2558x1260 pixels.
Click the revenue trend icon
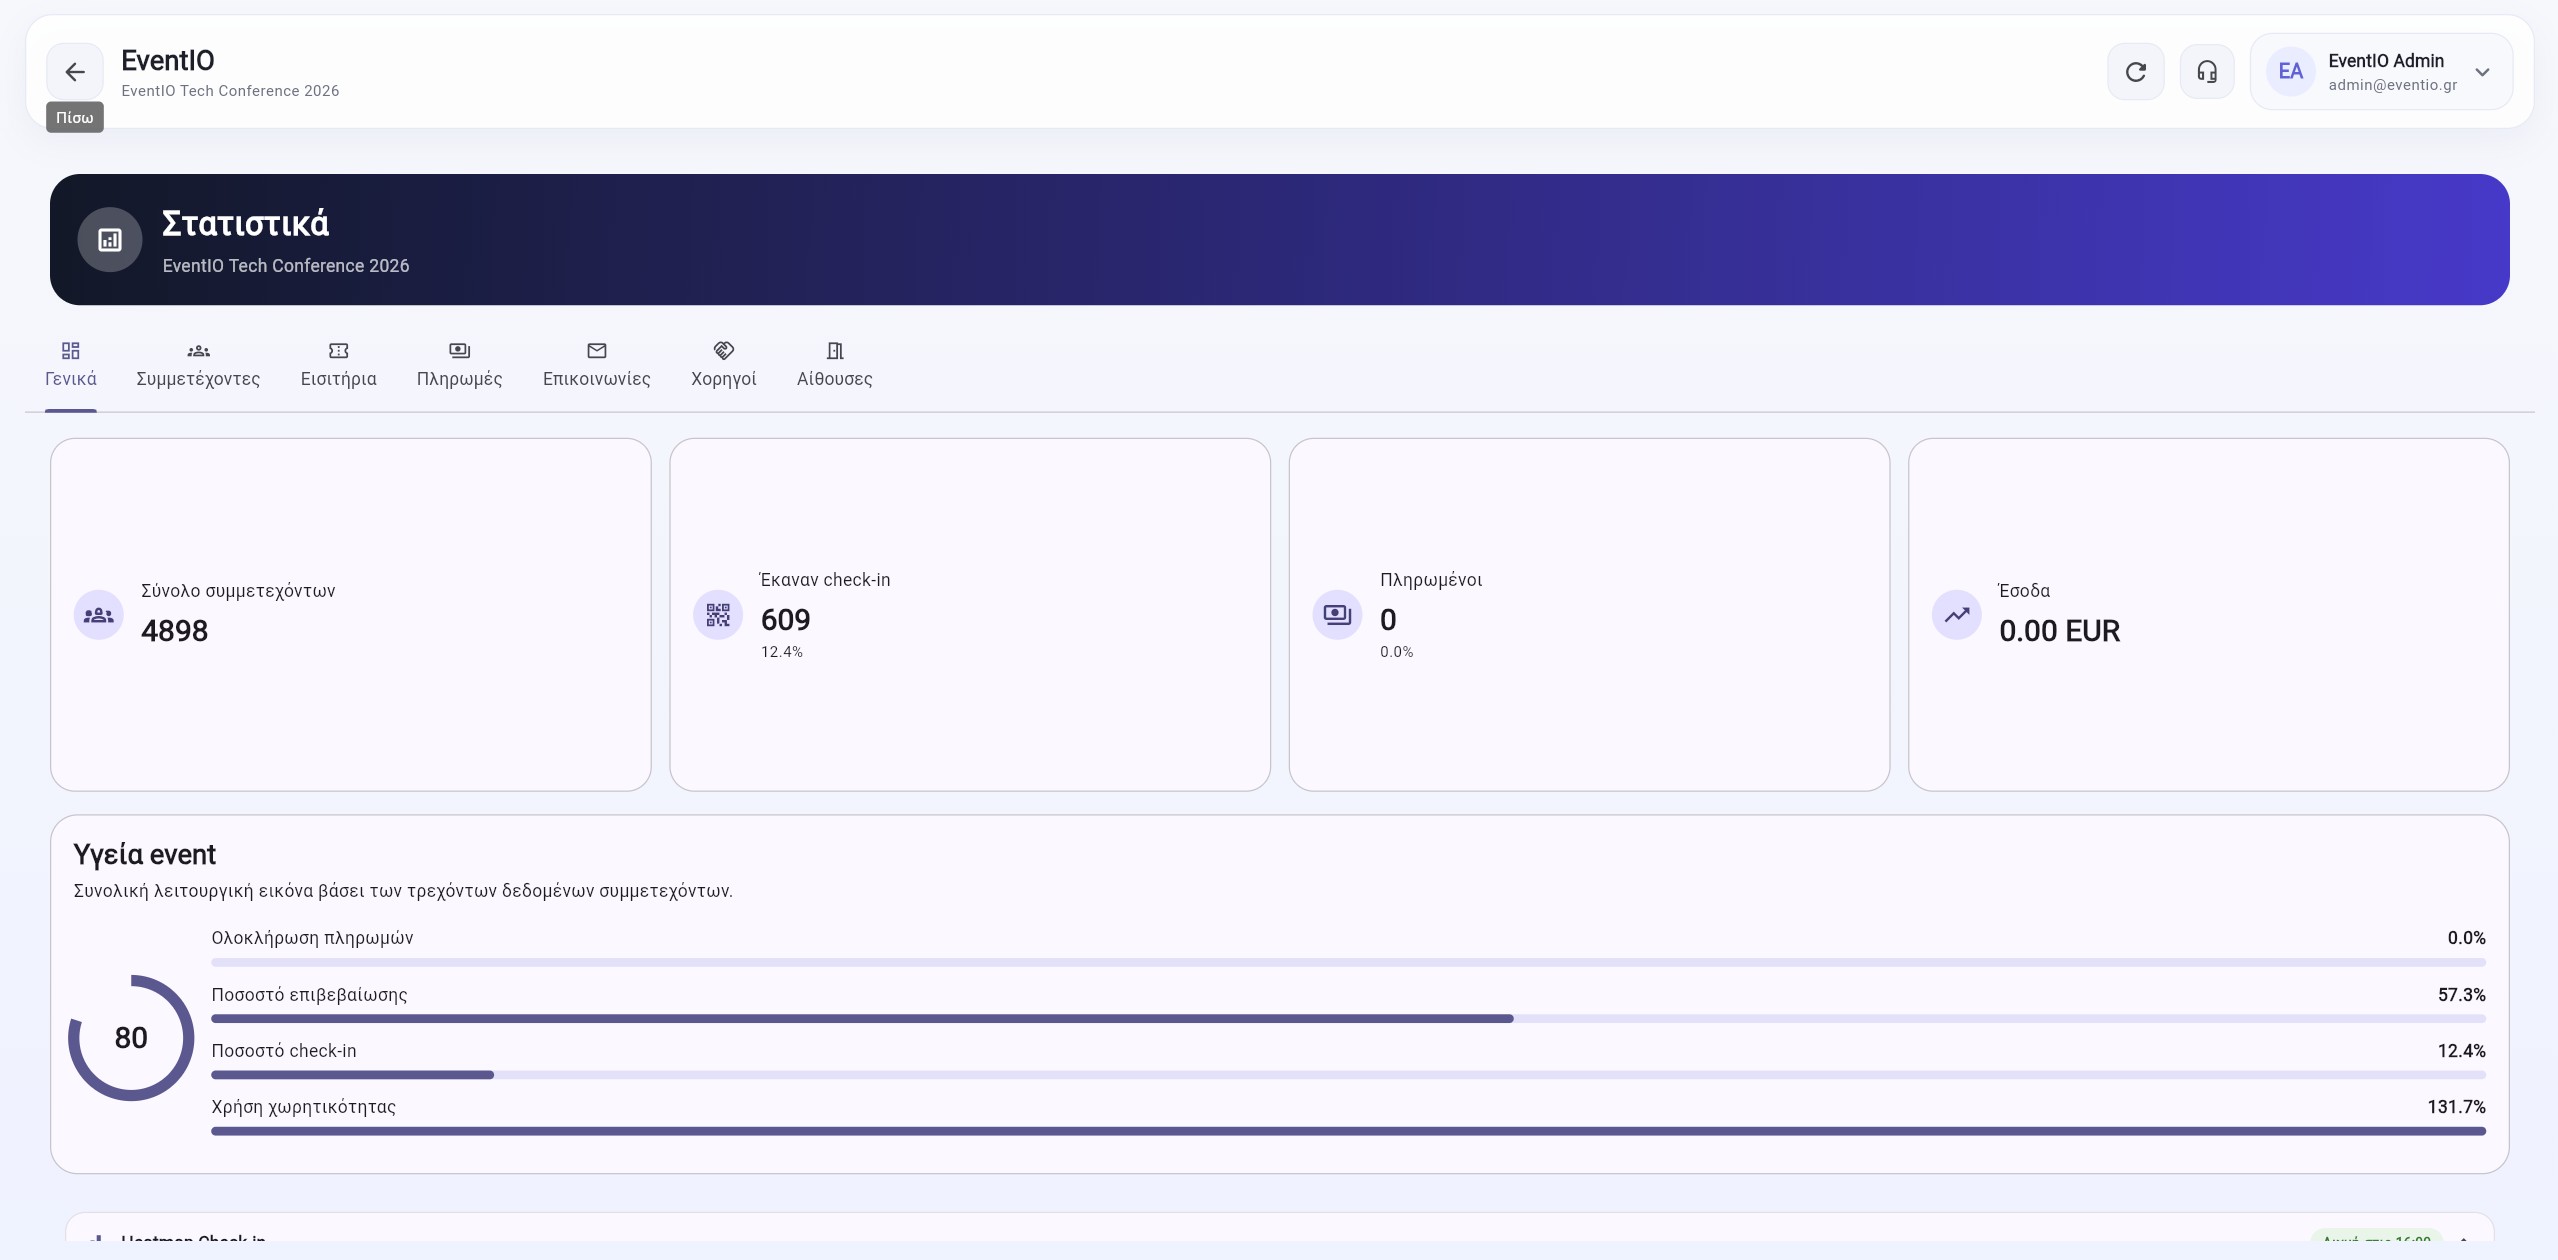[1956, 615]
